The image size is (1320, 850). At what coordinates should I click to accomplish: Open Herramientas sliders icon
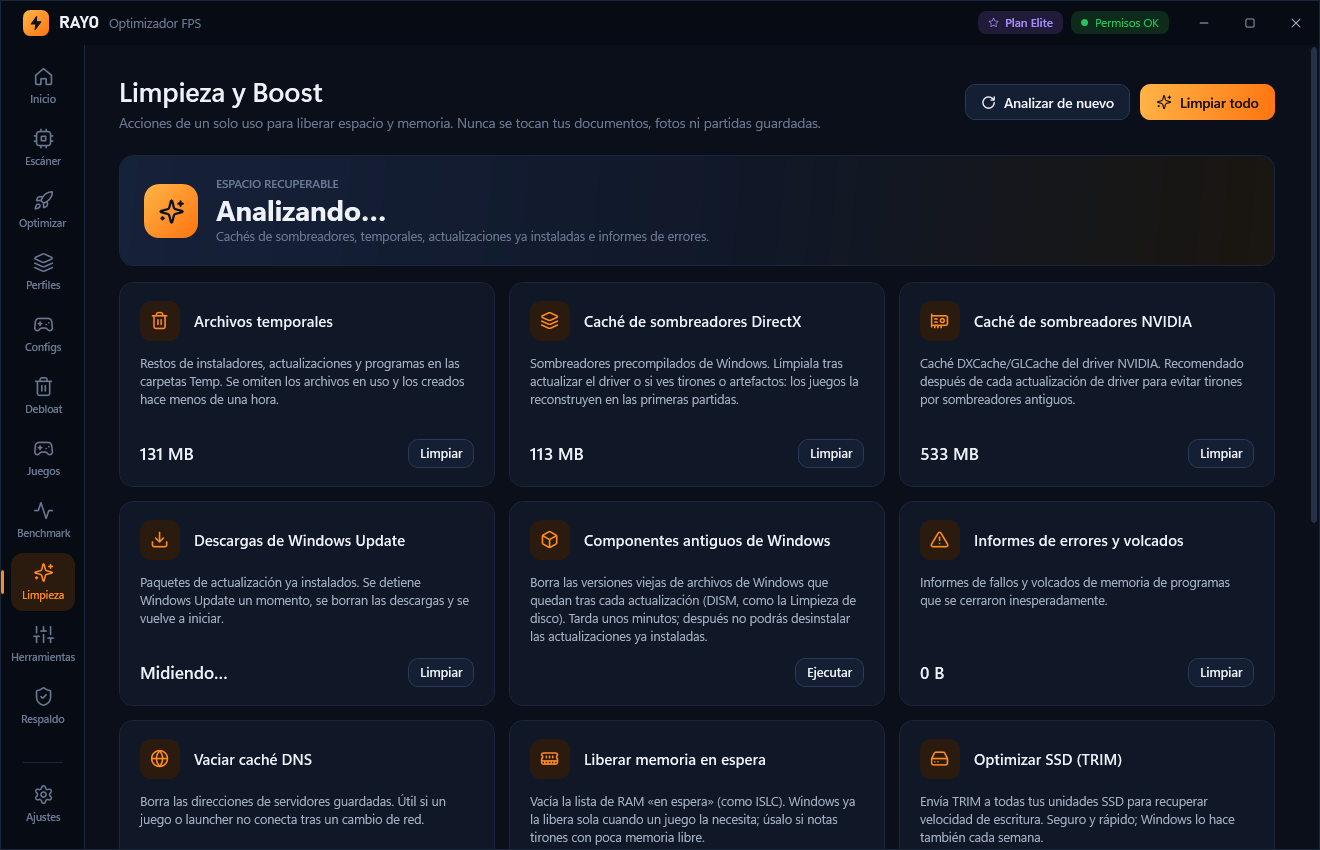pos(43,635)
